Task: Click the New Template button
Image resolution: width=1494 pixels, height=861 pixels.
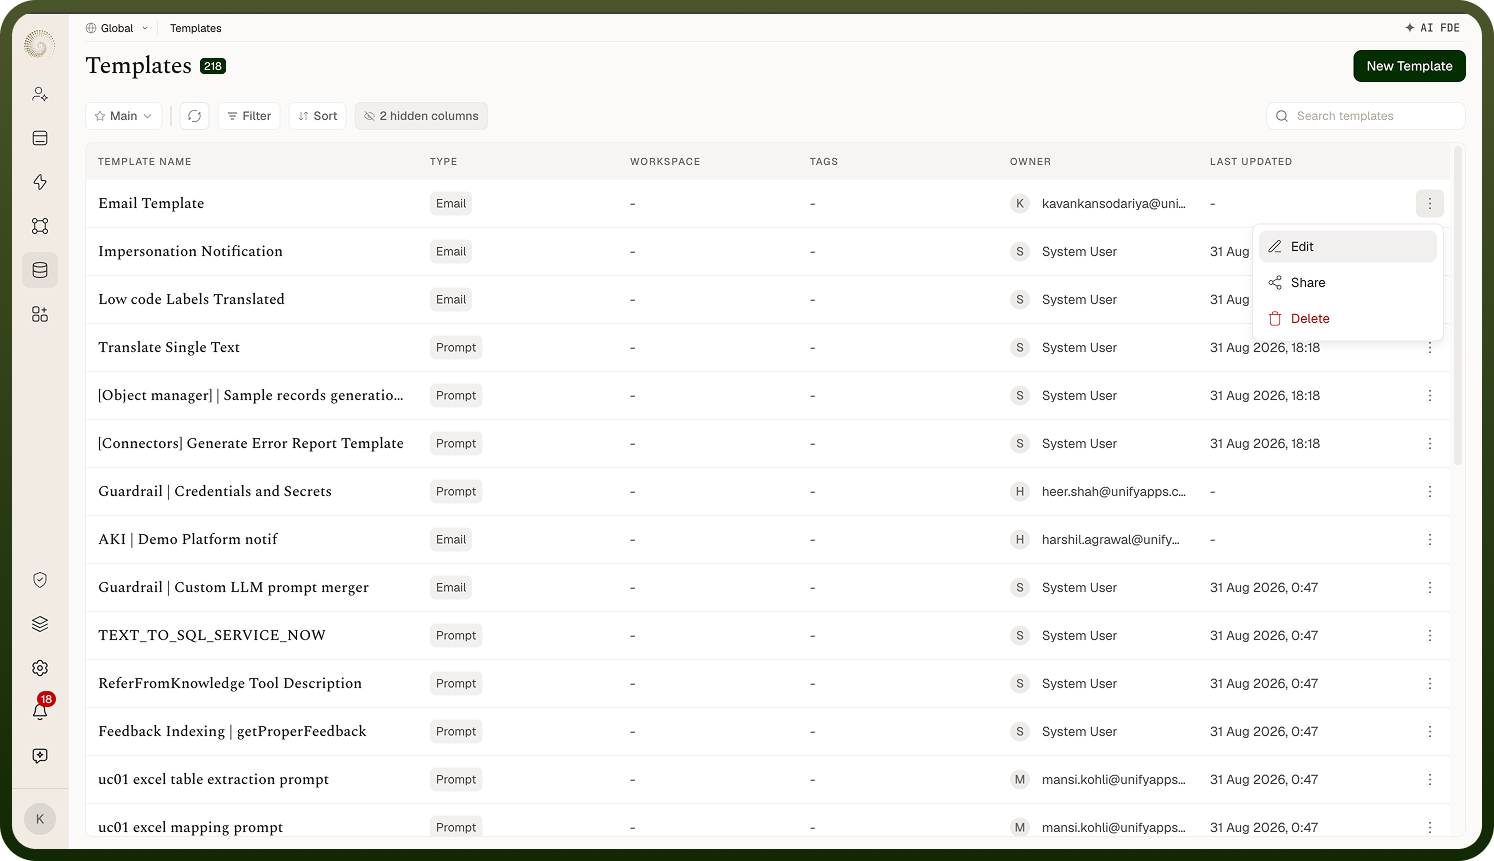Action: [x=1409, y=66]
